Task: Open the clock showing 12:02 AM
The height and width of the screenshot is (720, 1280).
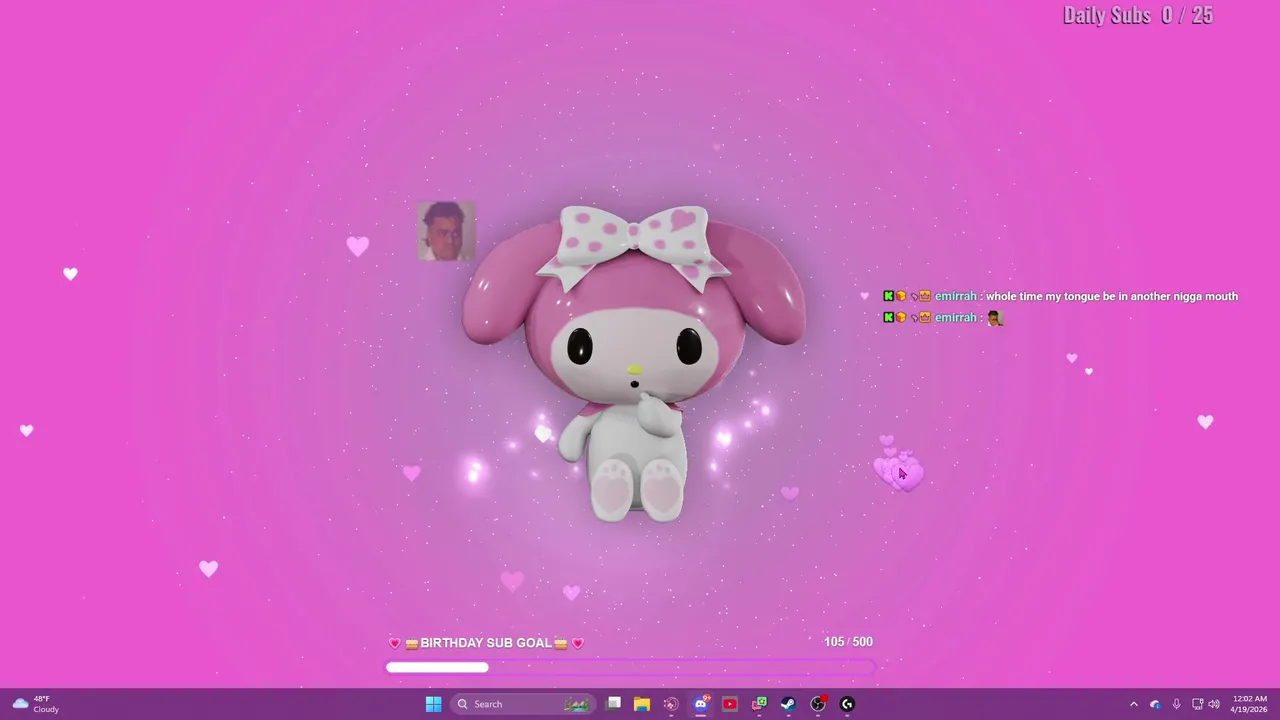Action: [x=1249, y=704]
